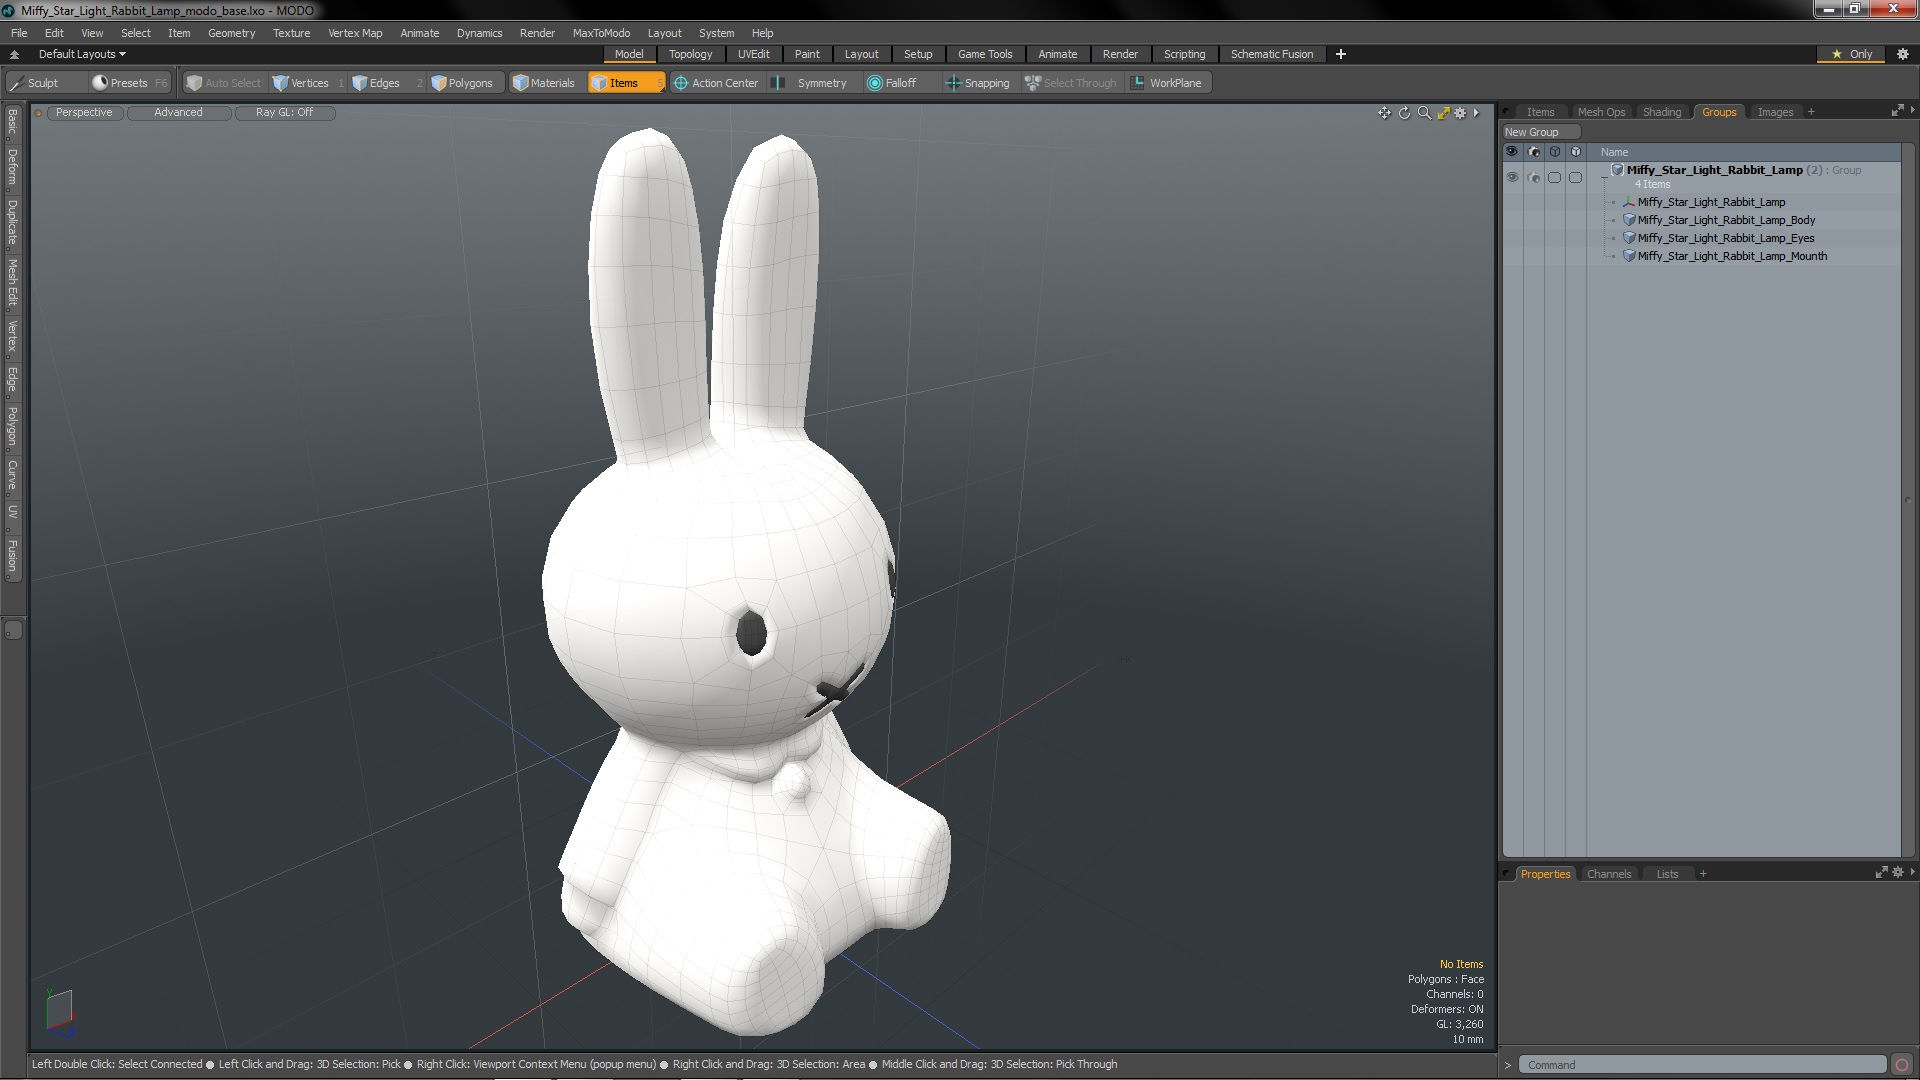Click the viewport rotate icon
Viewport: 1920px width, 1080px height.
[x=1404, y=113]
